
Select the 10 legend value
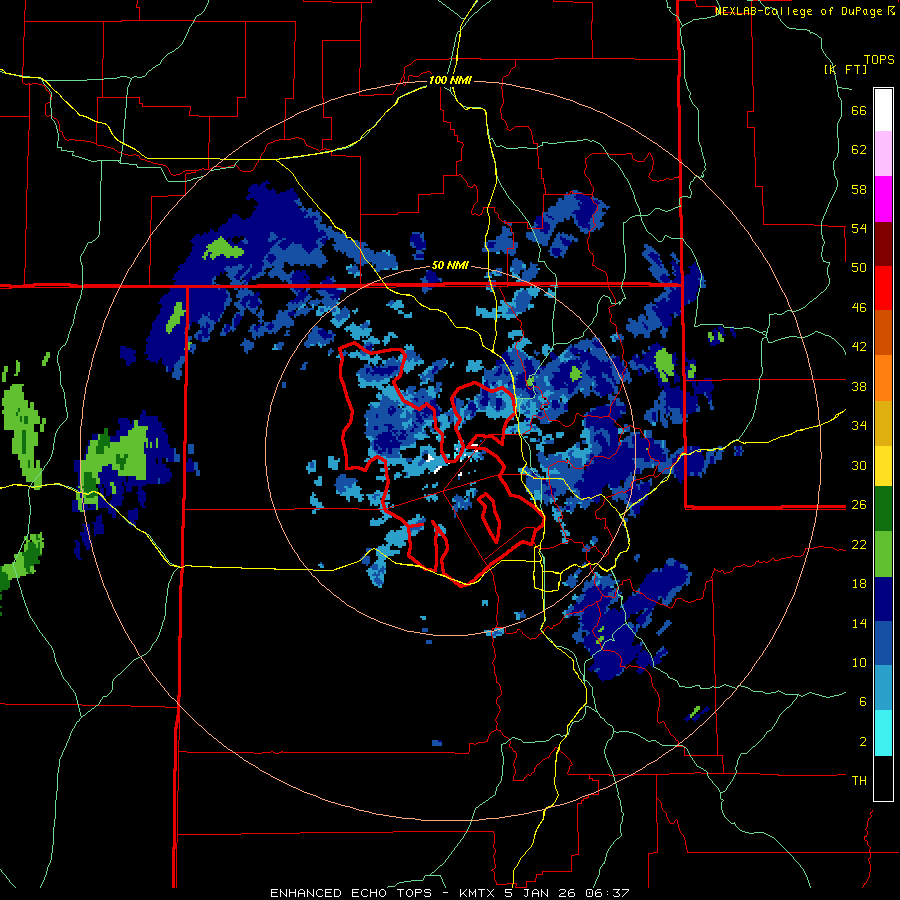coord(859,662)
